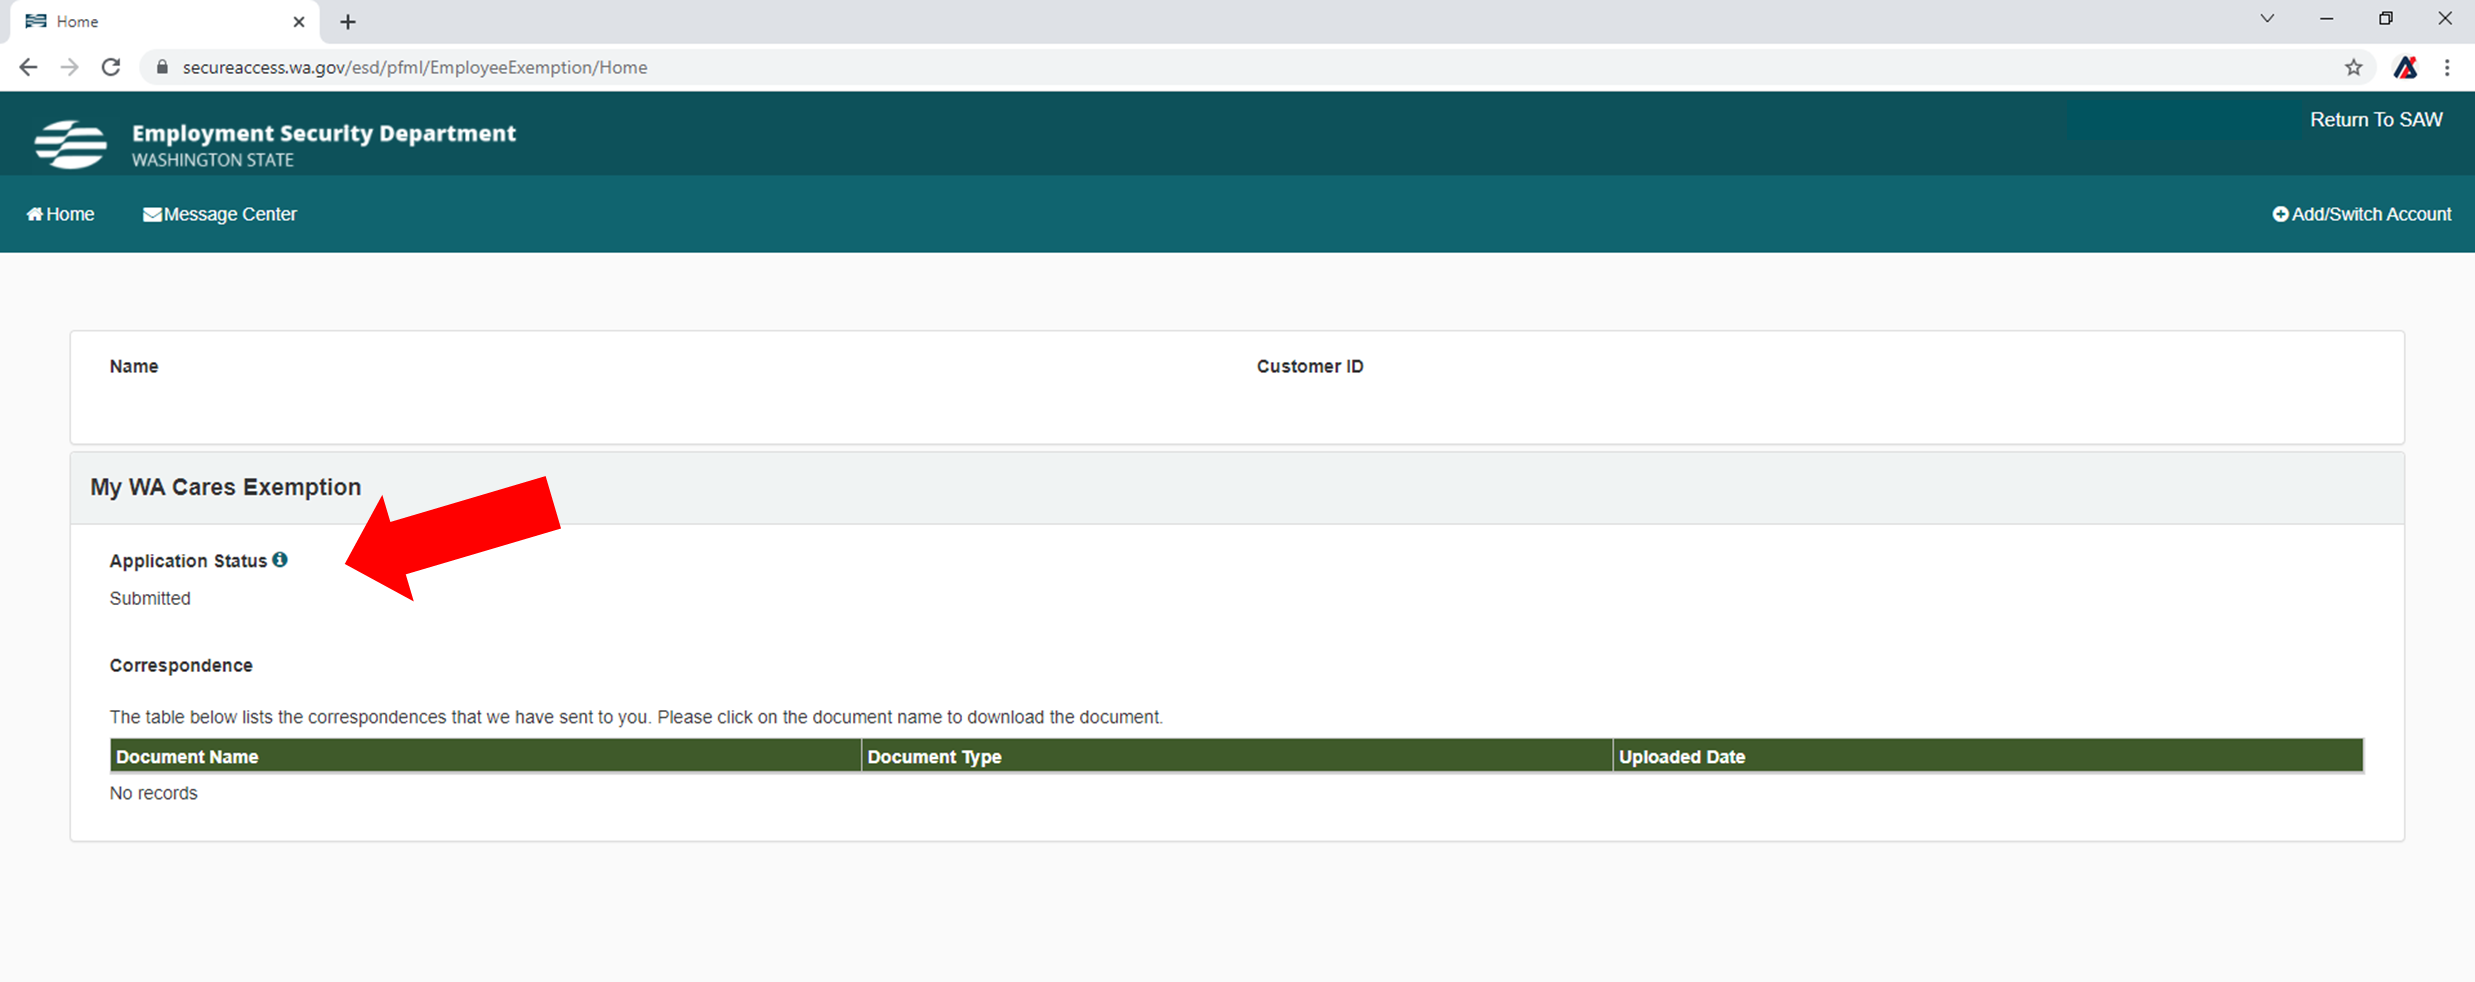Open a new browser tab

click(347, 22)
